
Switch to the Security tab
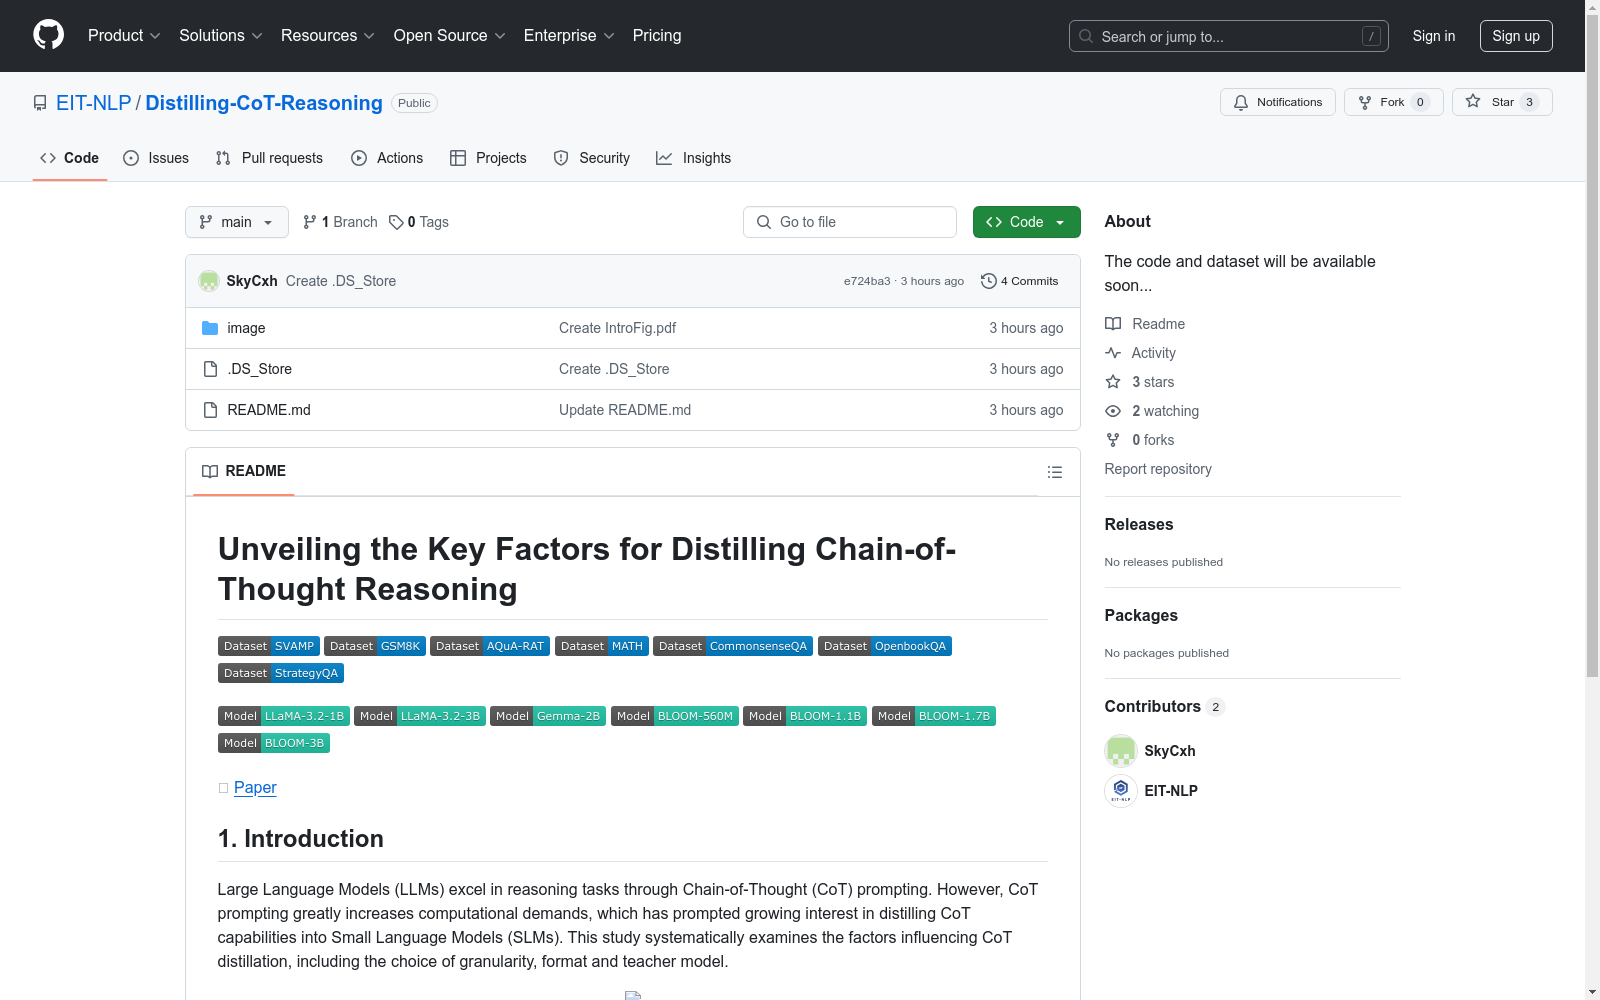tap(592, 158)
